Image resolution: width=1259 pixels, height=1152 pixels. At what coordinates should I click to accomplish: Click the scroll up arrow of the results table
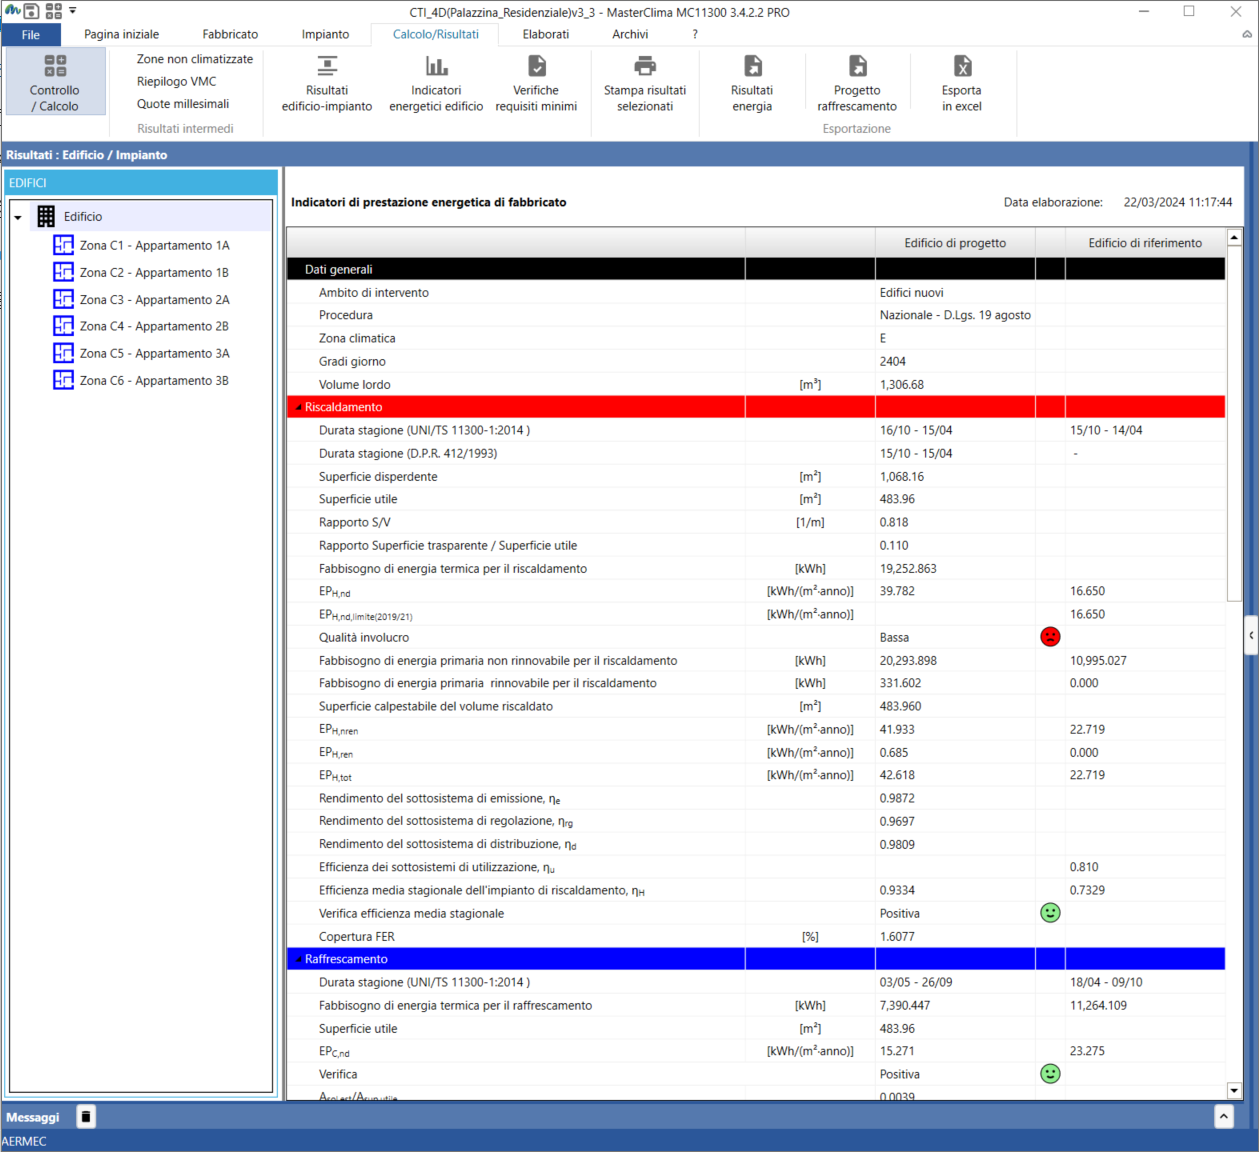pyautogui.click(x=1234, y=238)
